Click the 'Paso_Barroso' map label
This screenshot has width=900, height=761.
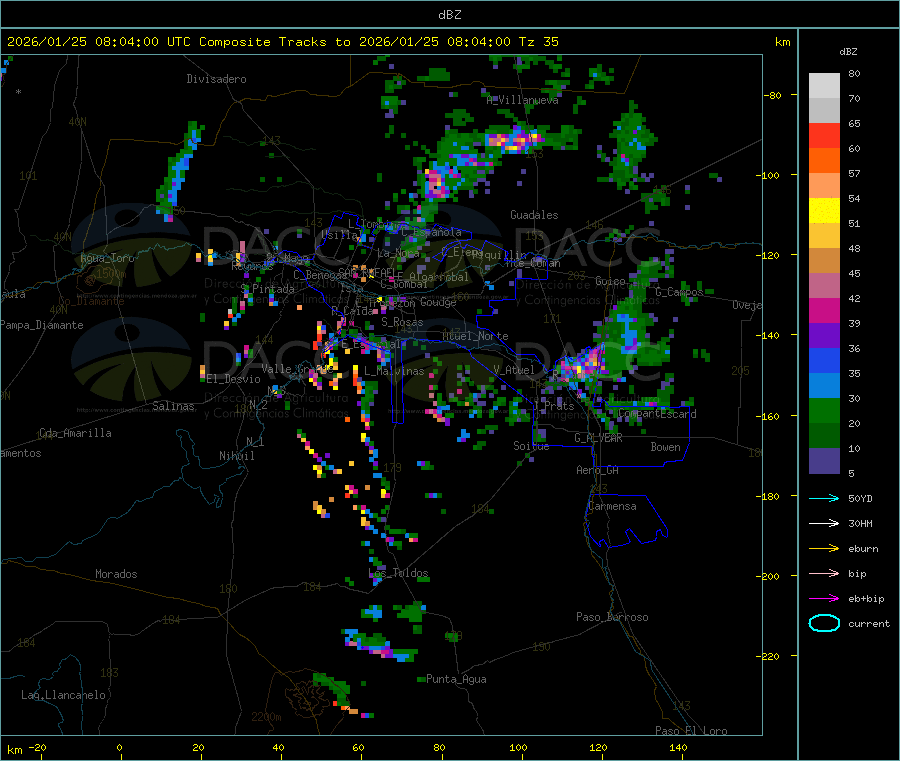click(612, 617)
